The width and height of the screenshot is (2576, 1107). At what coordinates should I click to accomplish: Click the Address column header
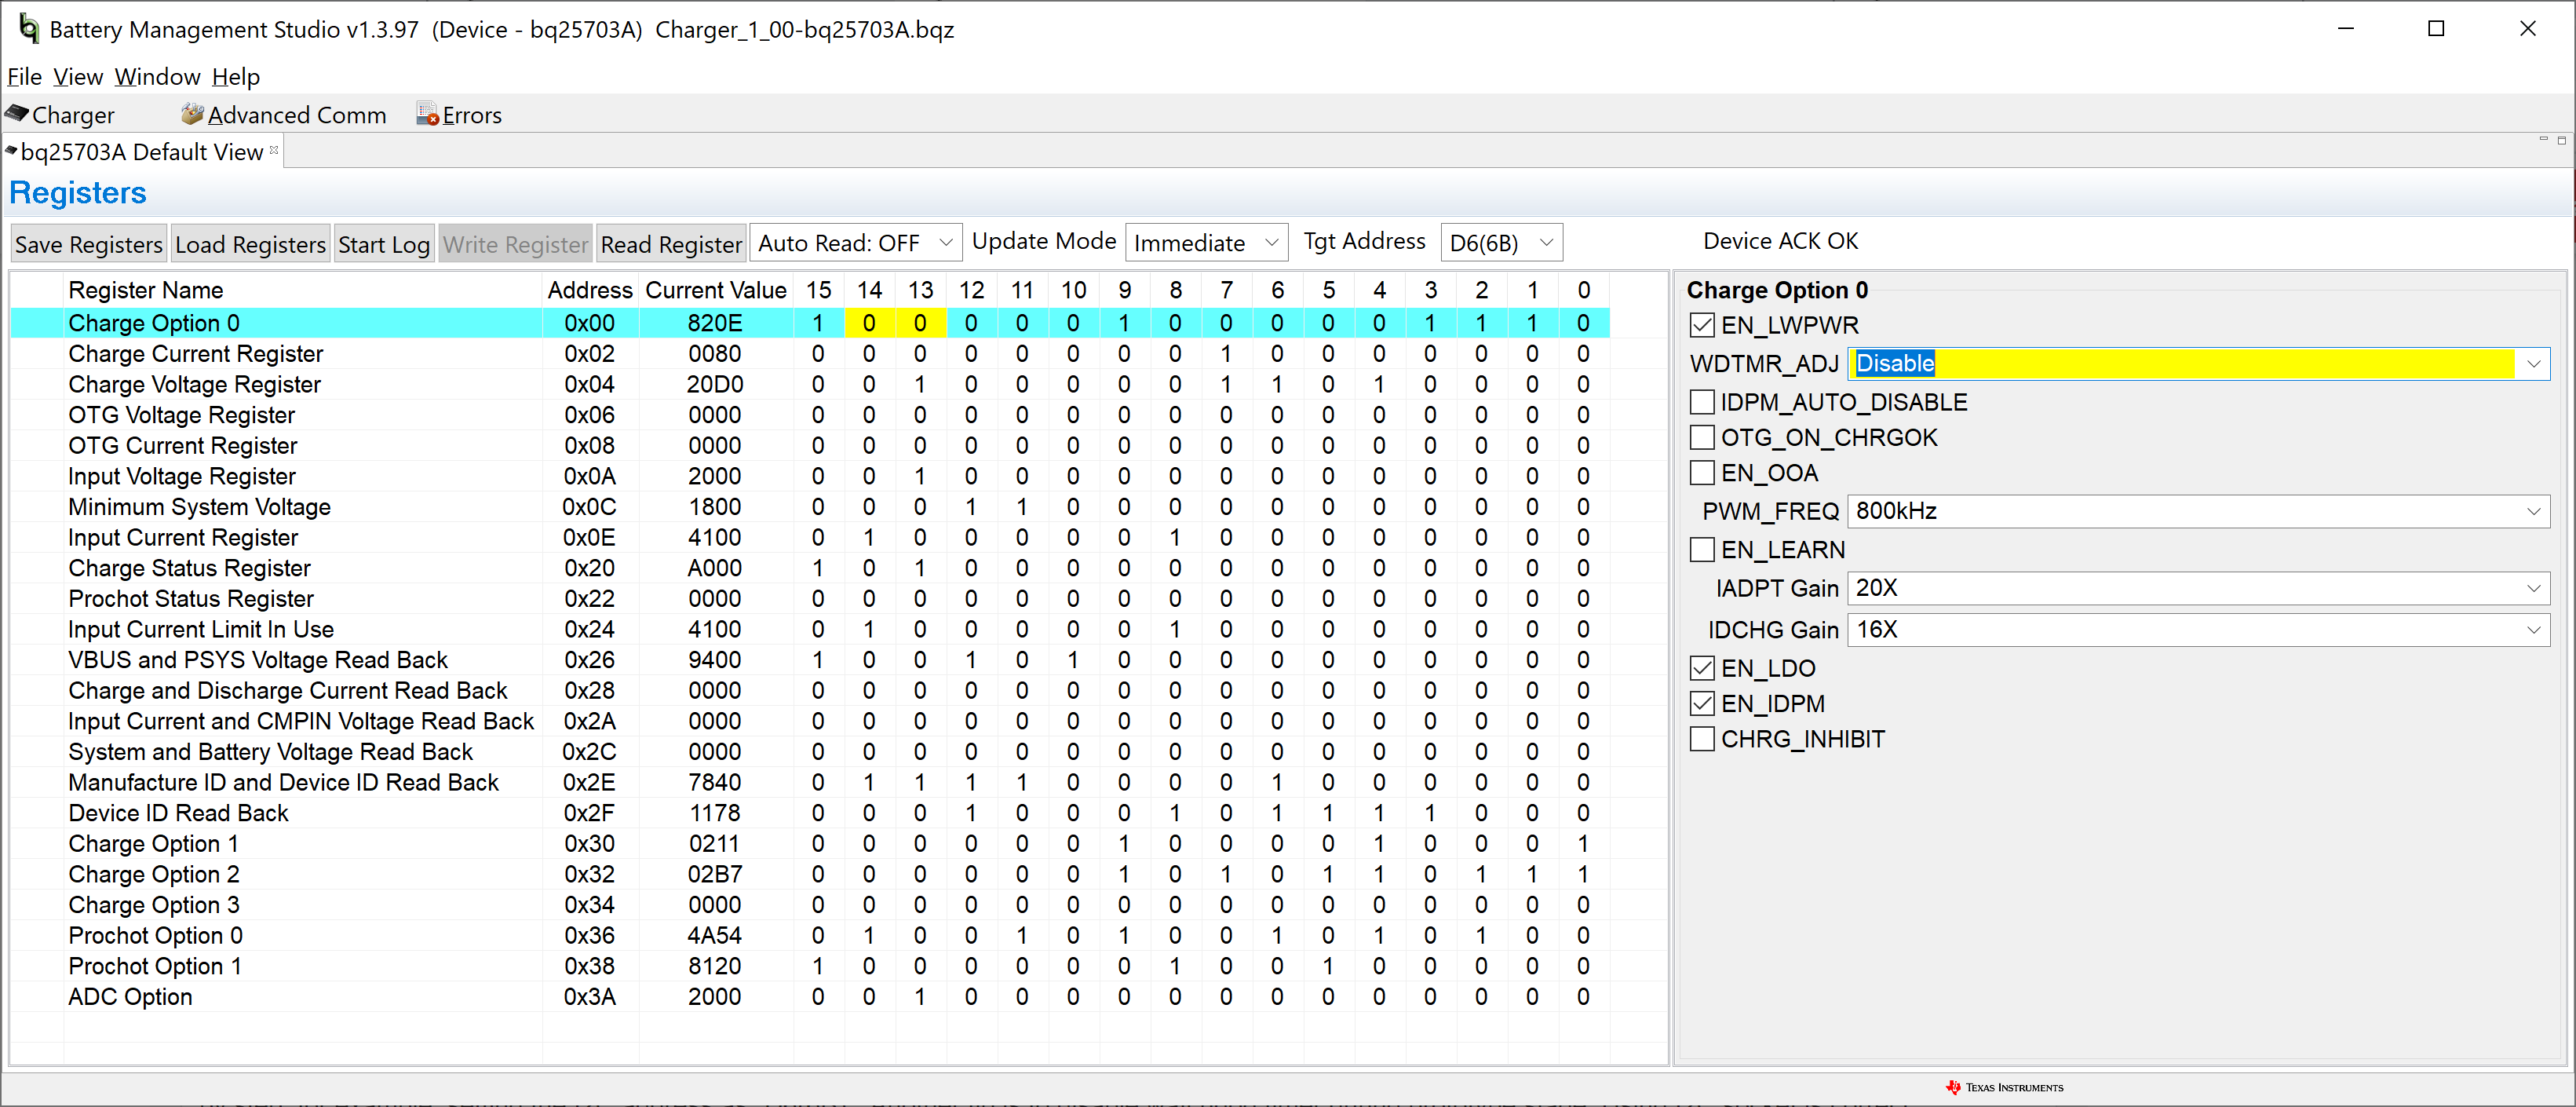click(x=590, y=290)
